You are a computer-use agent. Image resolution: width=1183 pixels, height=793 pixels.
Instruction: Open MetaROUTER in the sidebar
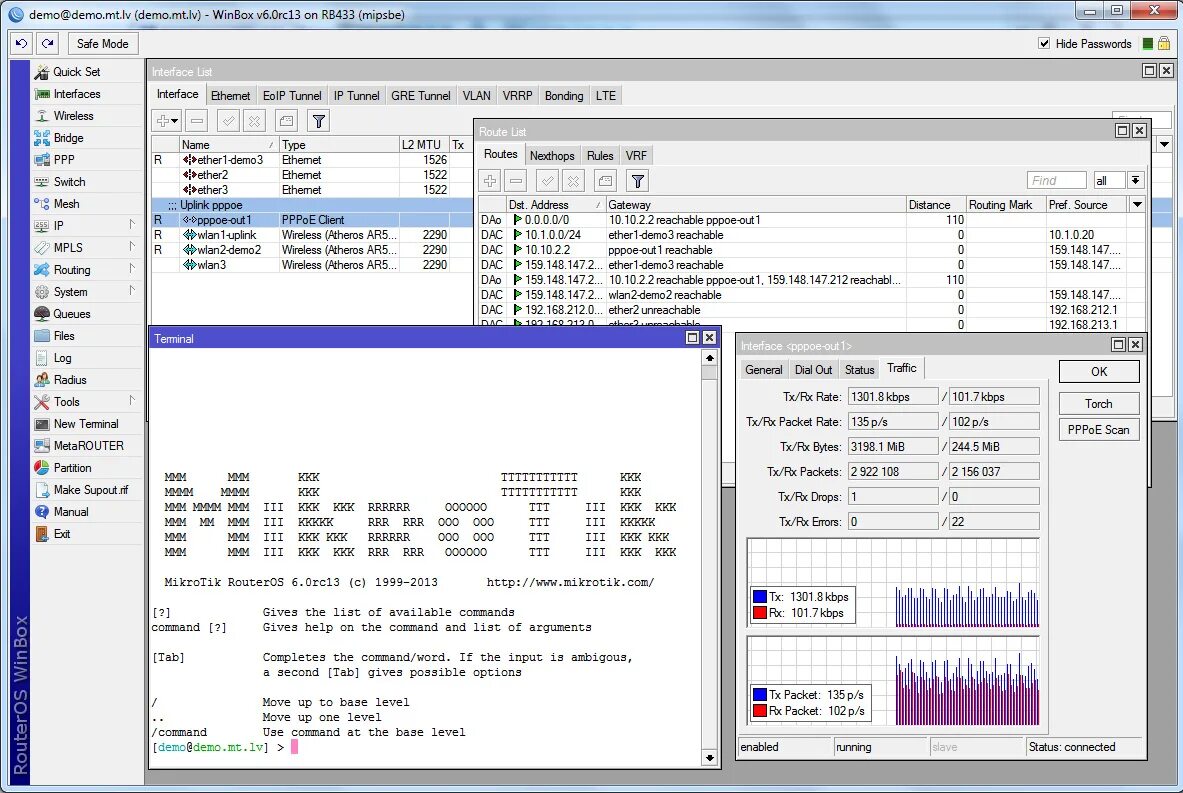[88, 446]
